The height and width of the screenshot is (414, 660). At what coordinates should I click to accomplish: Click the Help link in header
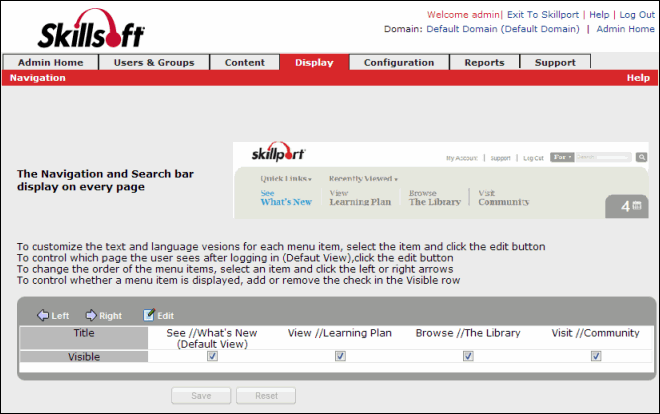599,15
